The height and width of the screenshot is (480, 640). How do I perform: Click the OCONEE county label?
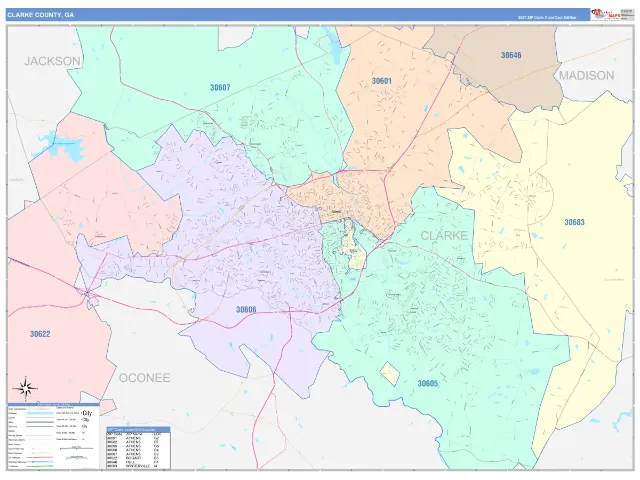click(144, 378)
